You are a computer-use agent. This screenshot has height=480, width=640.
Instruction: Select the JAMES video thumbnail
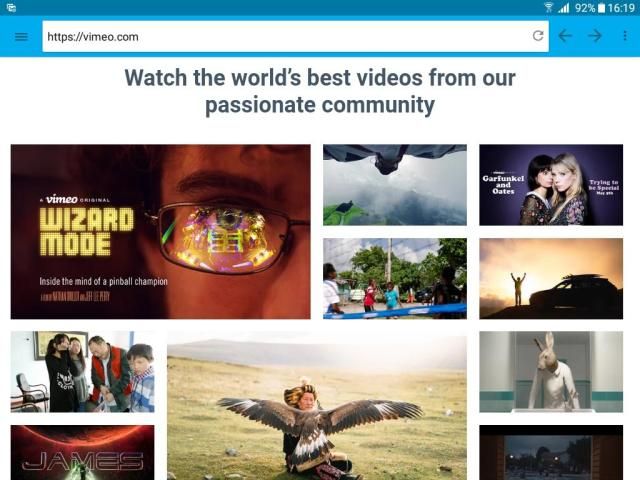click(x=82, y=452)
